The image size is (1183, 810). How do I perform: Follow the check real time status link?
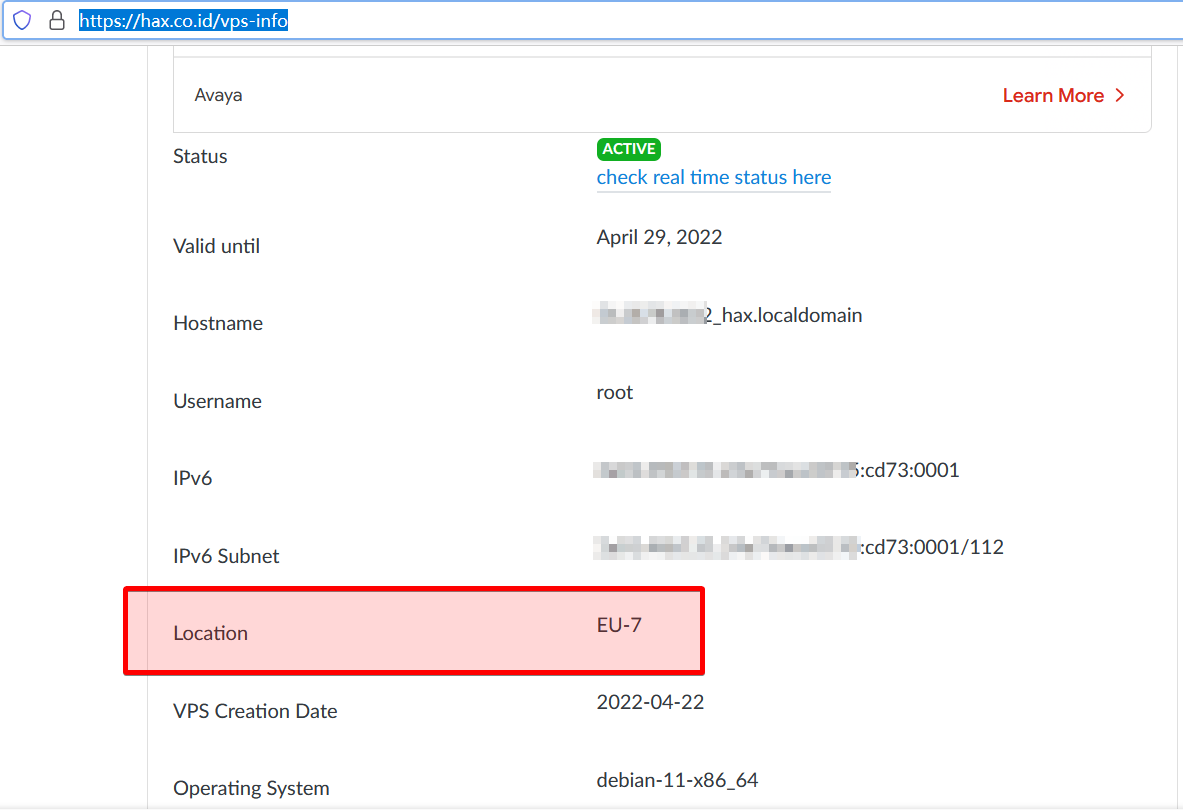click(713, 177)
